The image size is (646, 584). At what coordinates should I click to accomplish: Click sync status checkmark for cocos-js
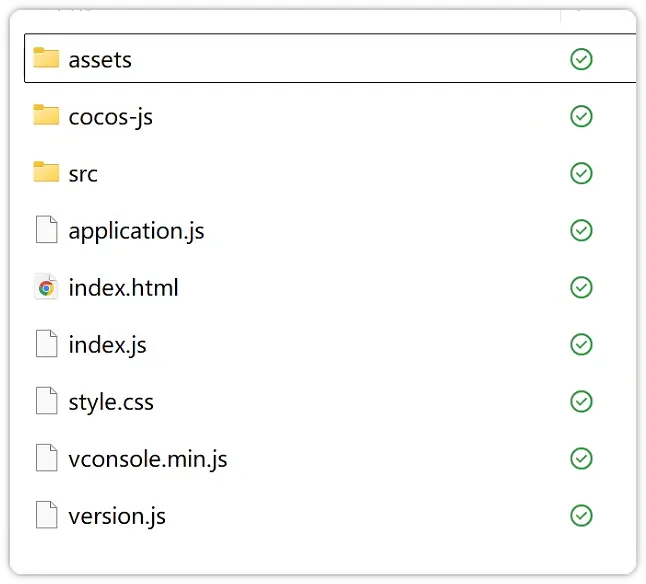click(581, 116)
